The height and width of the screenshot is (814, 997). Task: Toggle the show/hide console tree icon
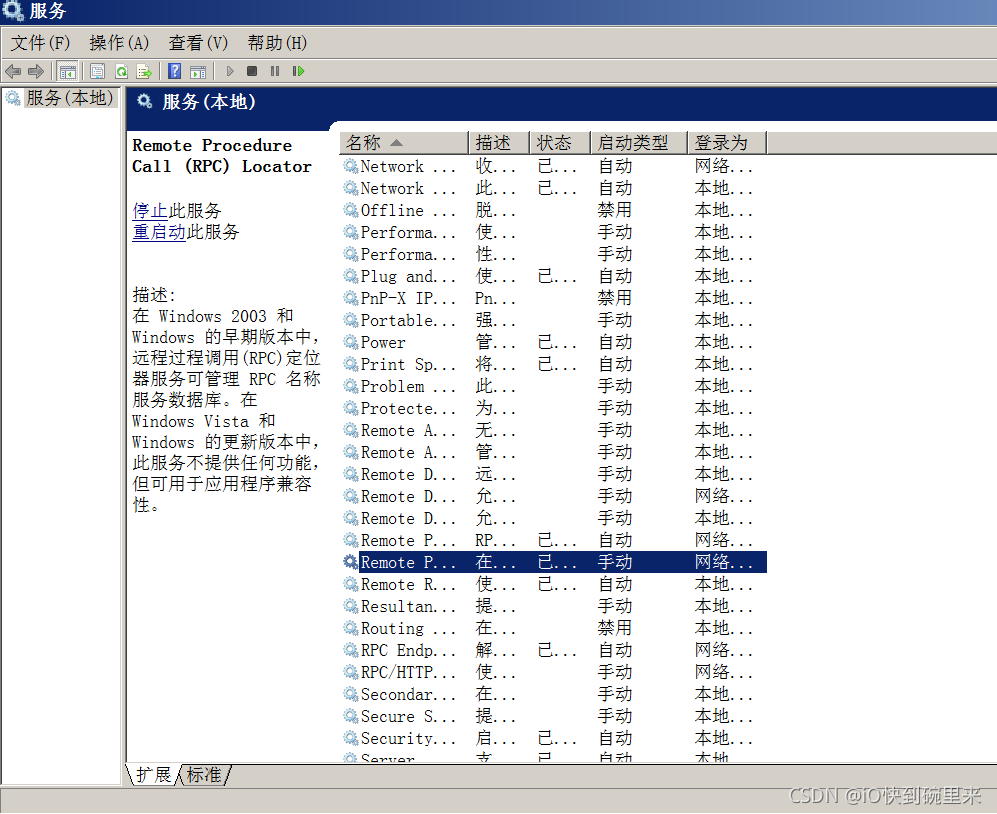(x=67, y=71)
